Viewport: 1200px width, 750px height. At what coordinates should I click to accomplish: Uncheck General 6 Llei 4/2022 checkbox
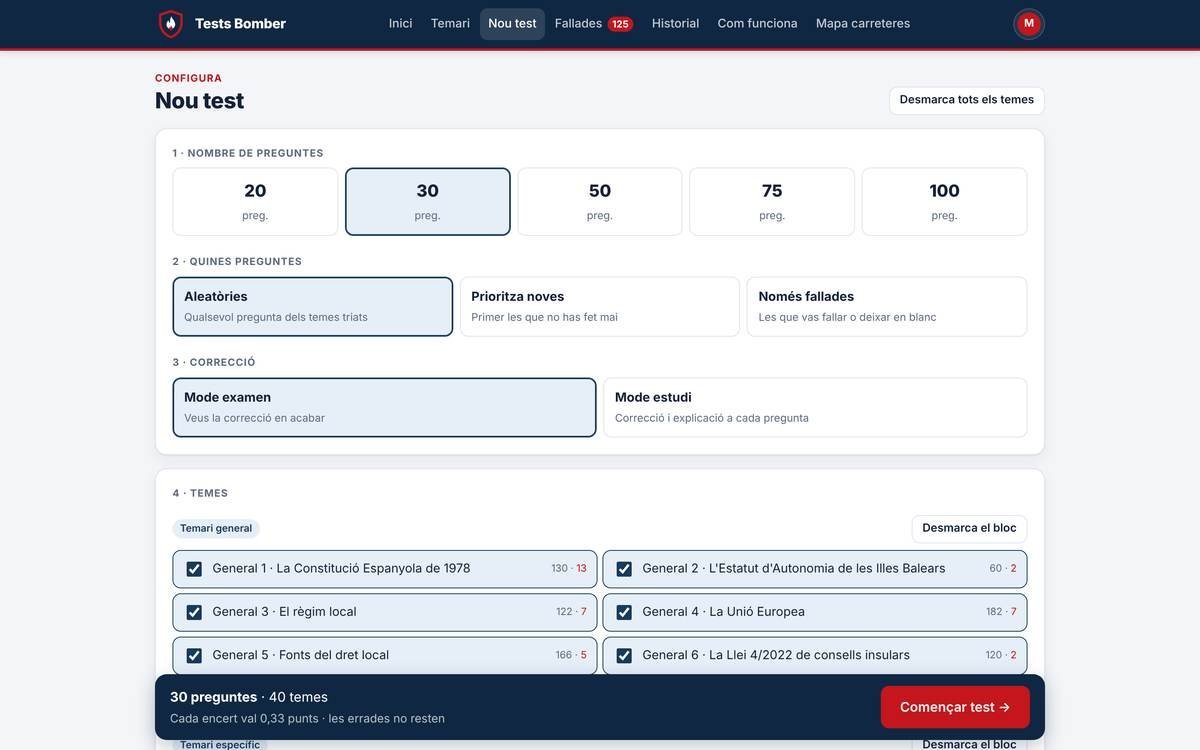pyautogui.click(x=624, y=656)
